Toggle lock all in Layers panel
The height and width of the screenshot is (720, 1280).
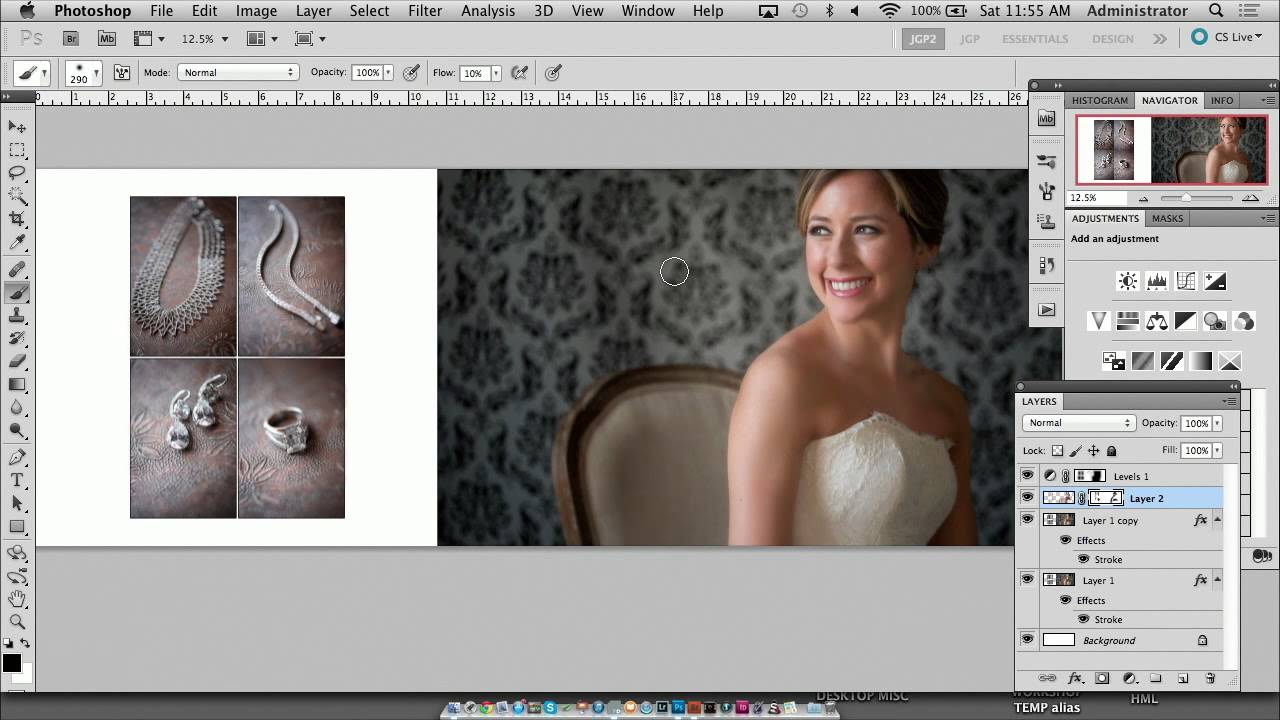tap(1111, 451)
